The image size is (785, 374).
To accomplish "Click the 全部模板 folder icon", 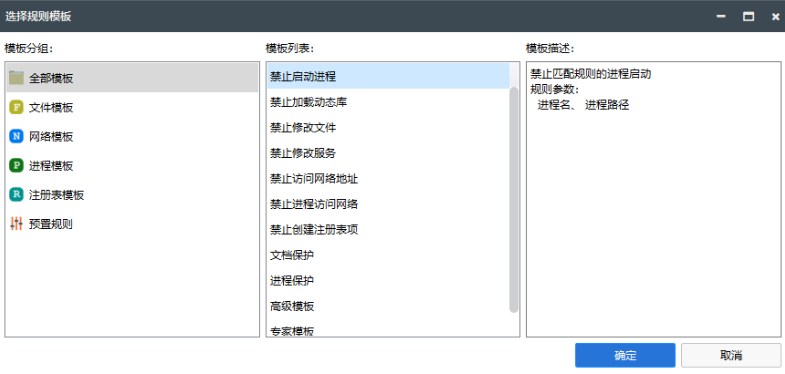I will pyautogui.click(x=17, y=78).
